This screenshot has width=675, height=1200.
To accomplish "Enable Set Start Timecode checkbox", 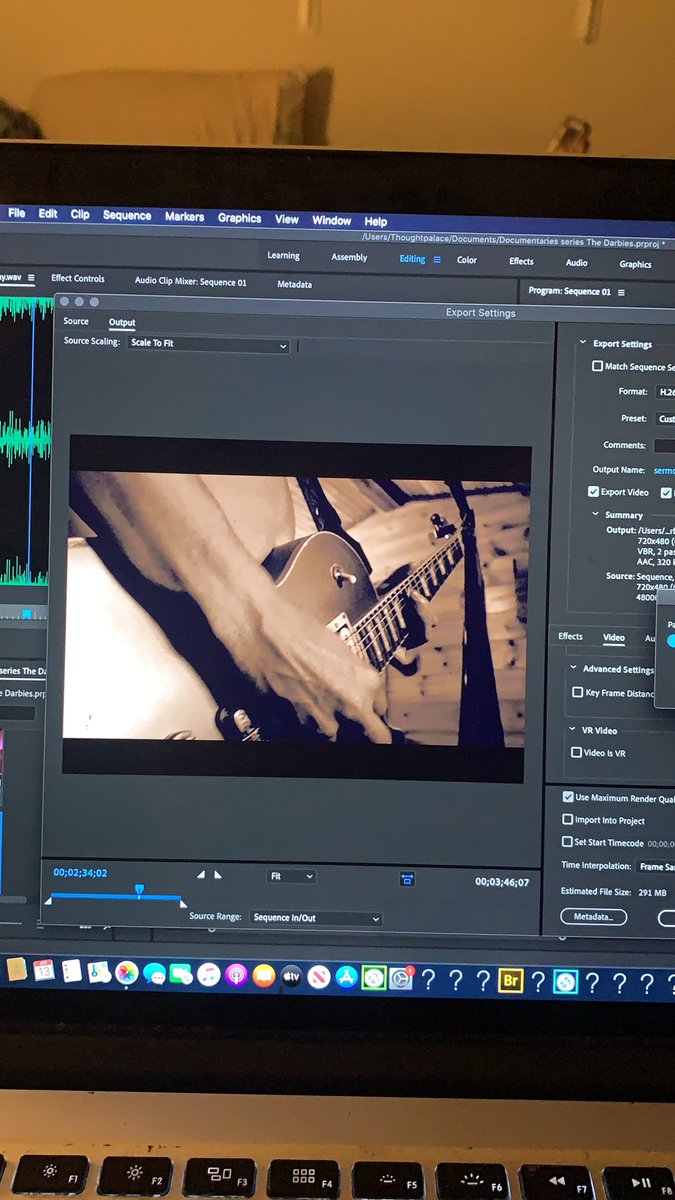I will 567,842.
